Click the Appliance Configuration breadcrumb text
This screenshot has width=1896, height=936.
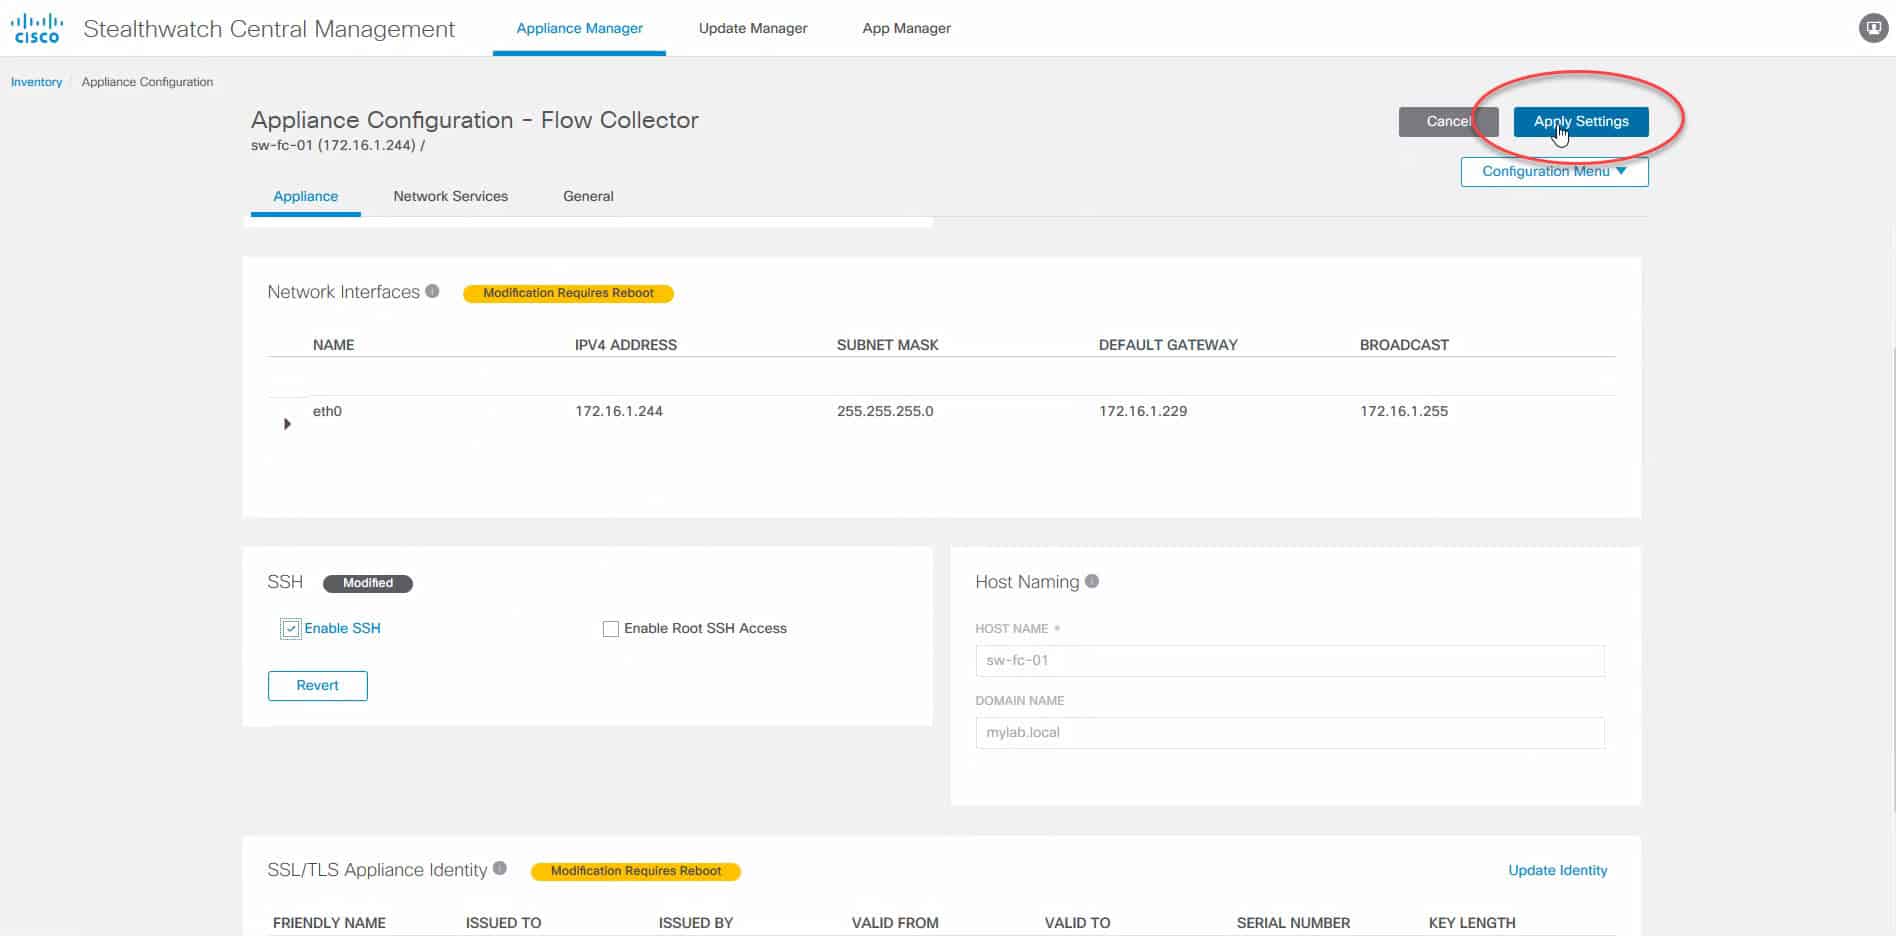[x=147, y=82]
